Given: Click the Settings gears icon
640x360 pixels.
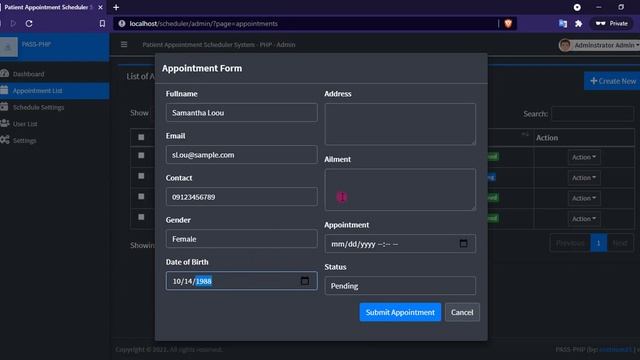Looking at the screenshot, I should pyautogui.click(x=4, y=140).
